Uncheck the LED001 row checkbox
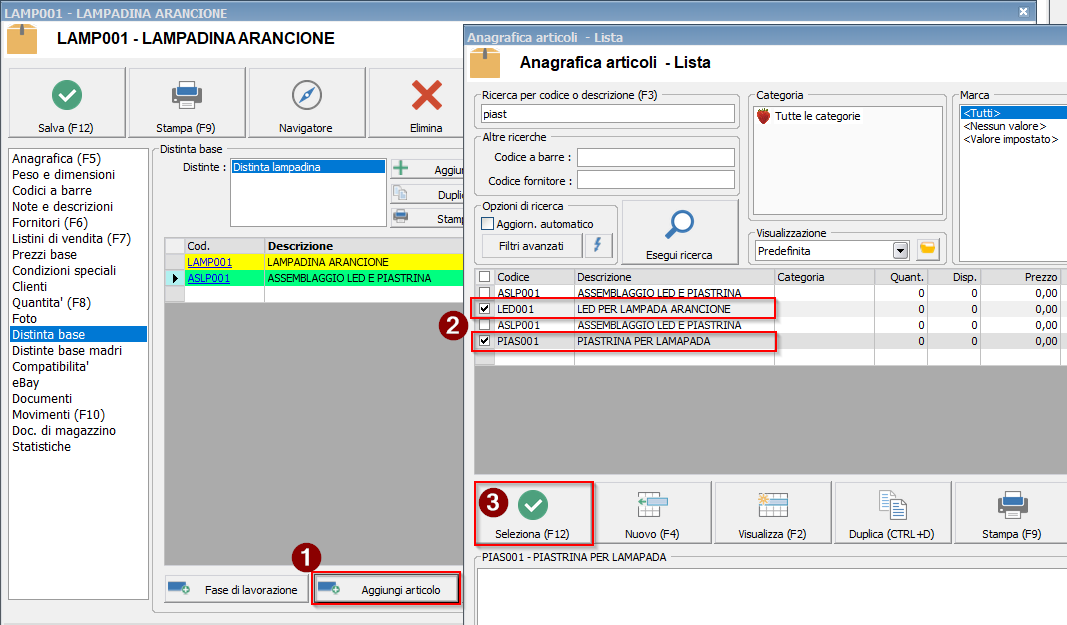This screenshot has height=625, width=1067. pyautogui.click(x=485, y=309)
